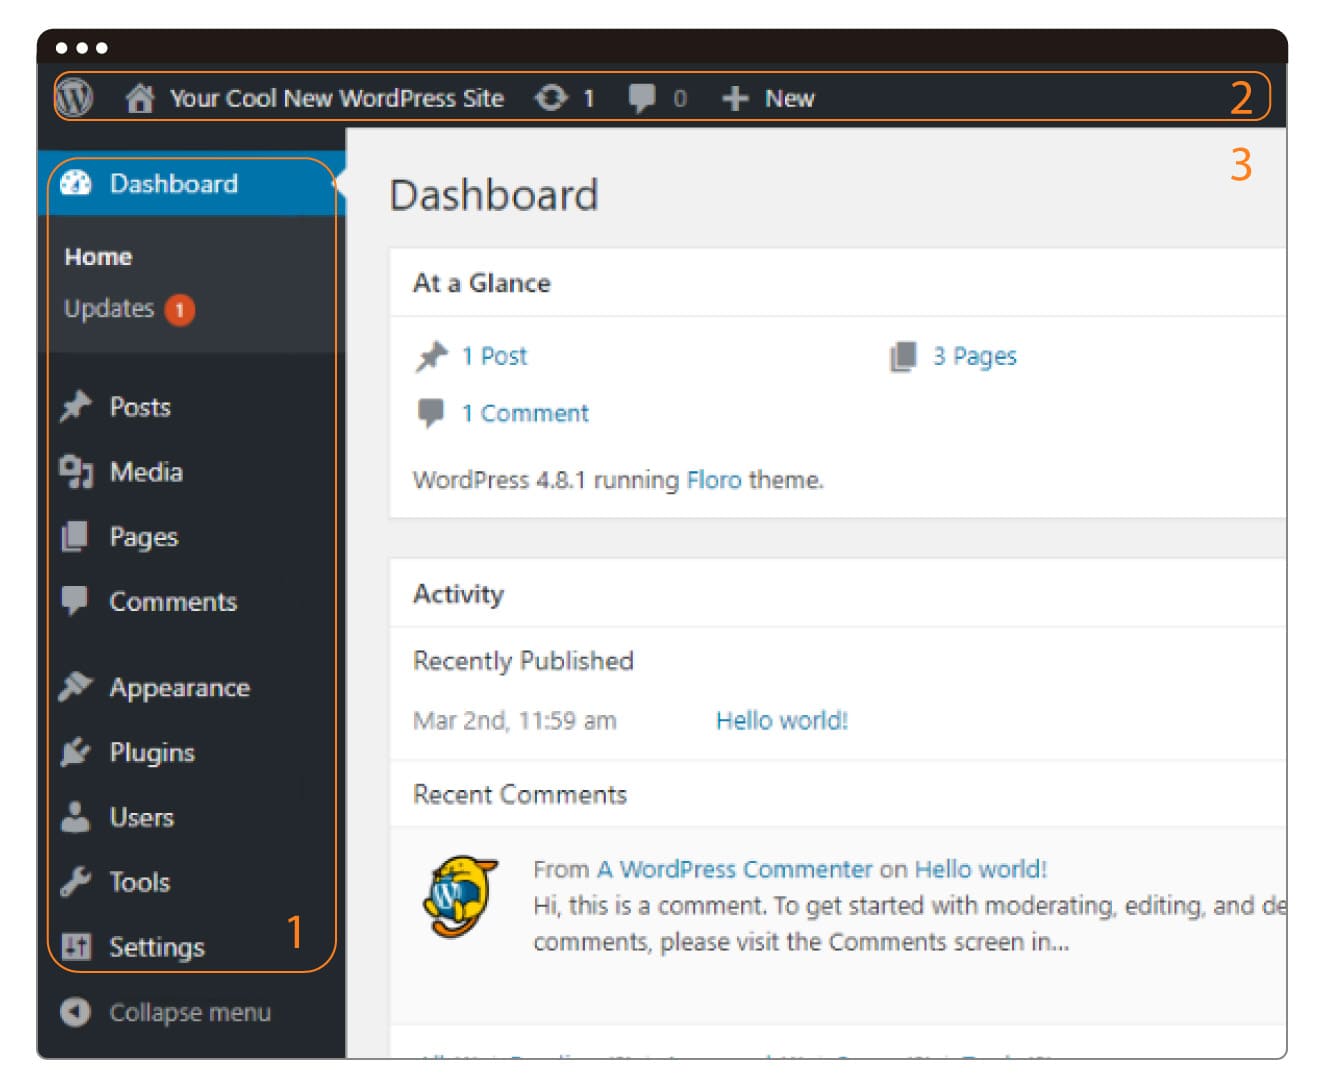Open the Tools menu

click(140, 882)
